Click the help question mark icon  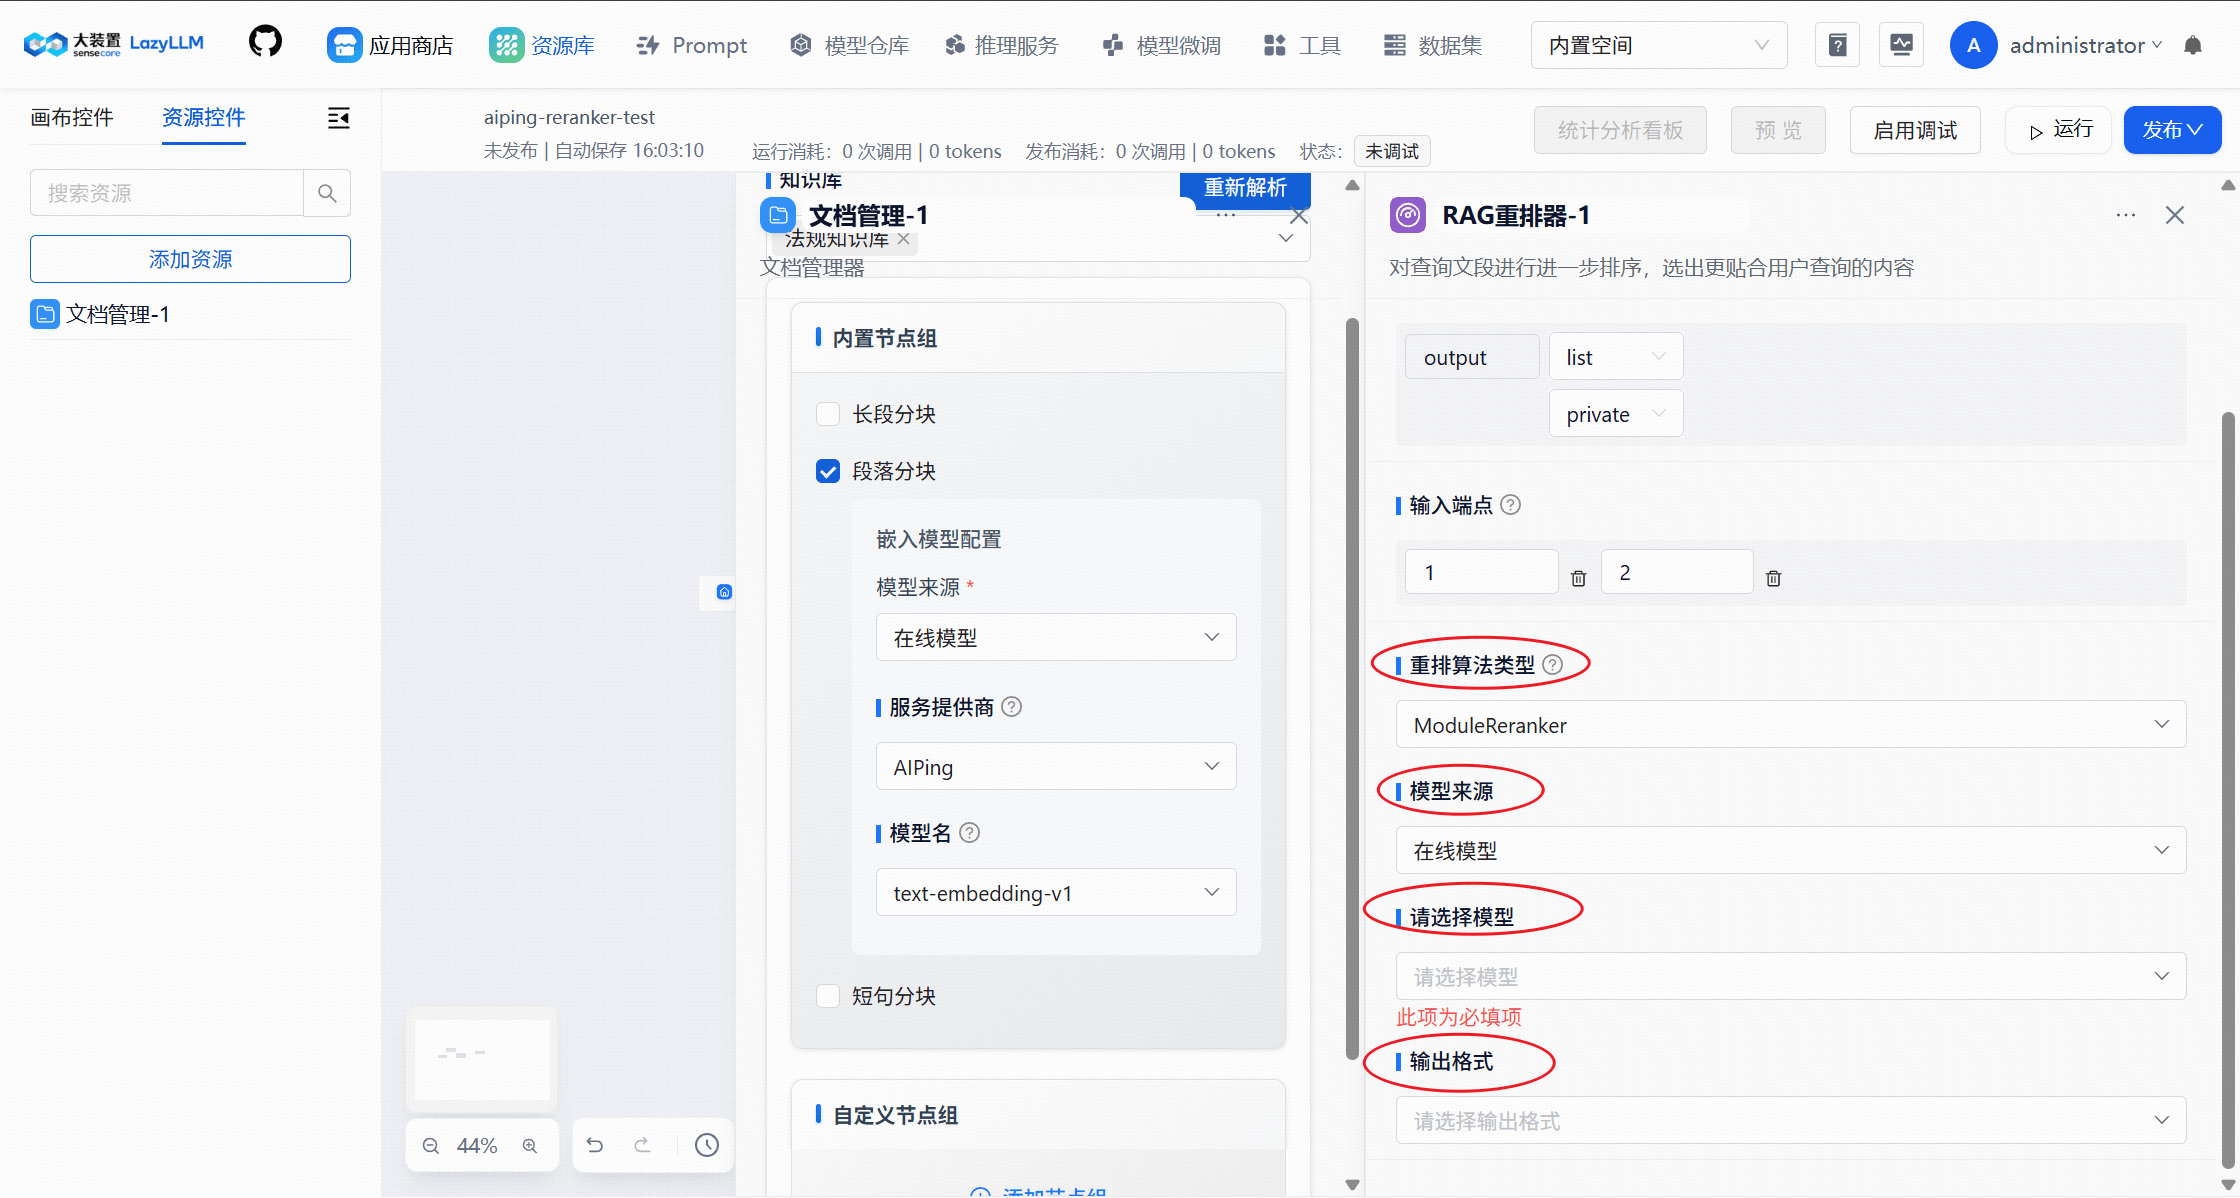pyautogui.click(x=1837, y=44)
